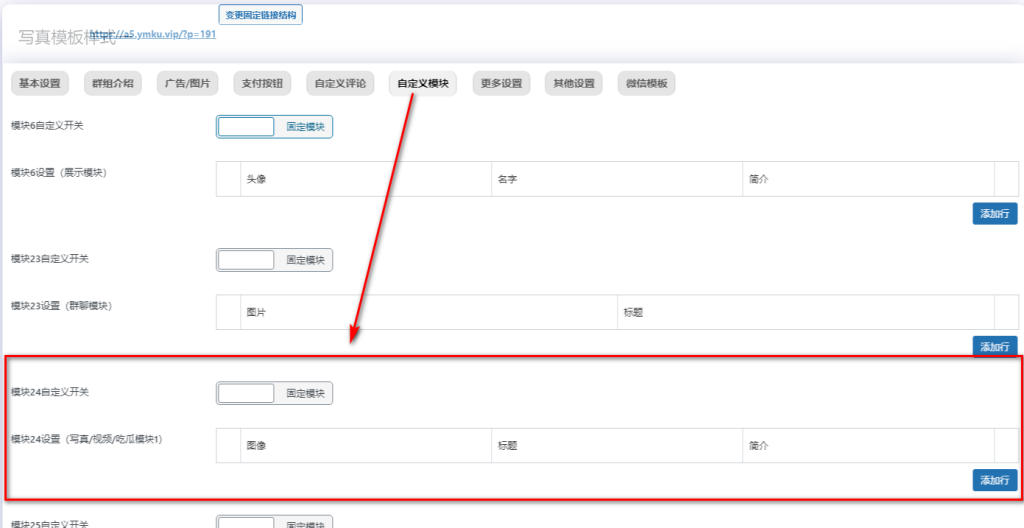1024x528 pixels.
Task: Click 添加行 under the 模块6 table
Action: (994, 213)
